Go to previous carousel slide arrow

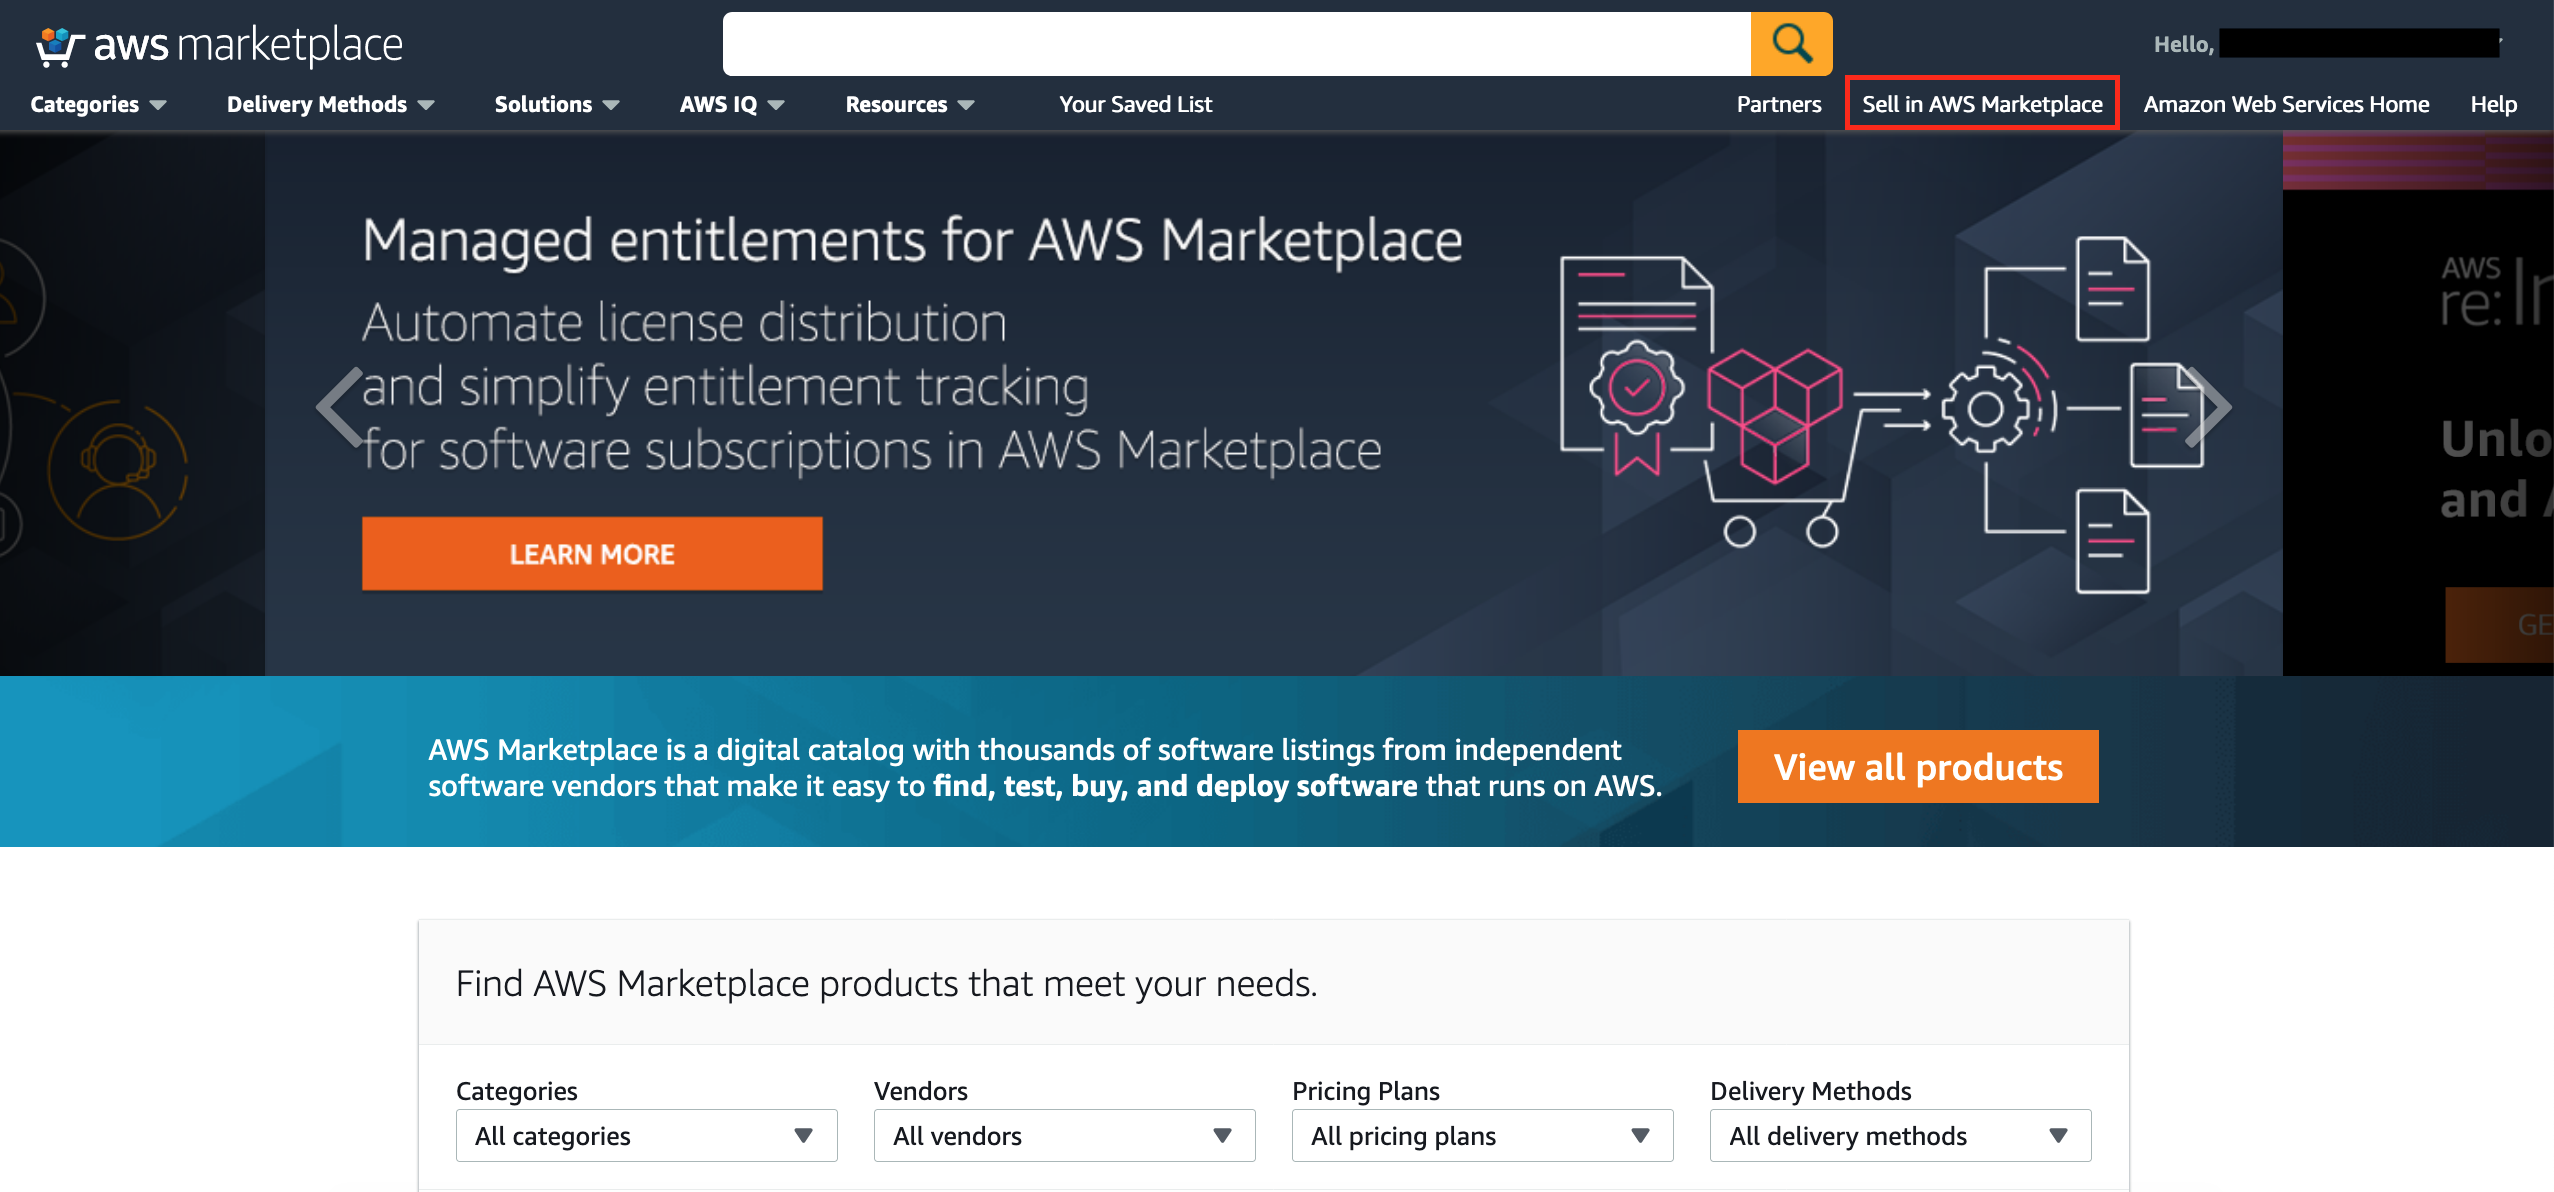tap(340, 407)
